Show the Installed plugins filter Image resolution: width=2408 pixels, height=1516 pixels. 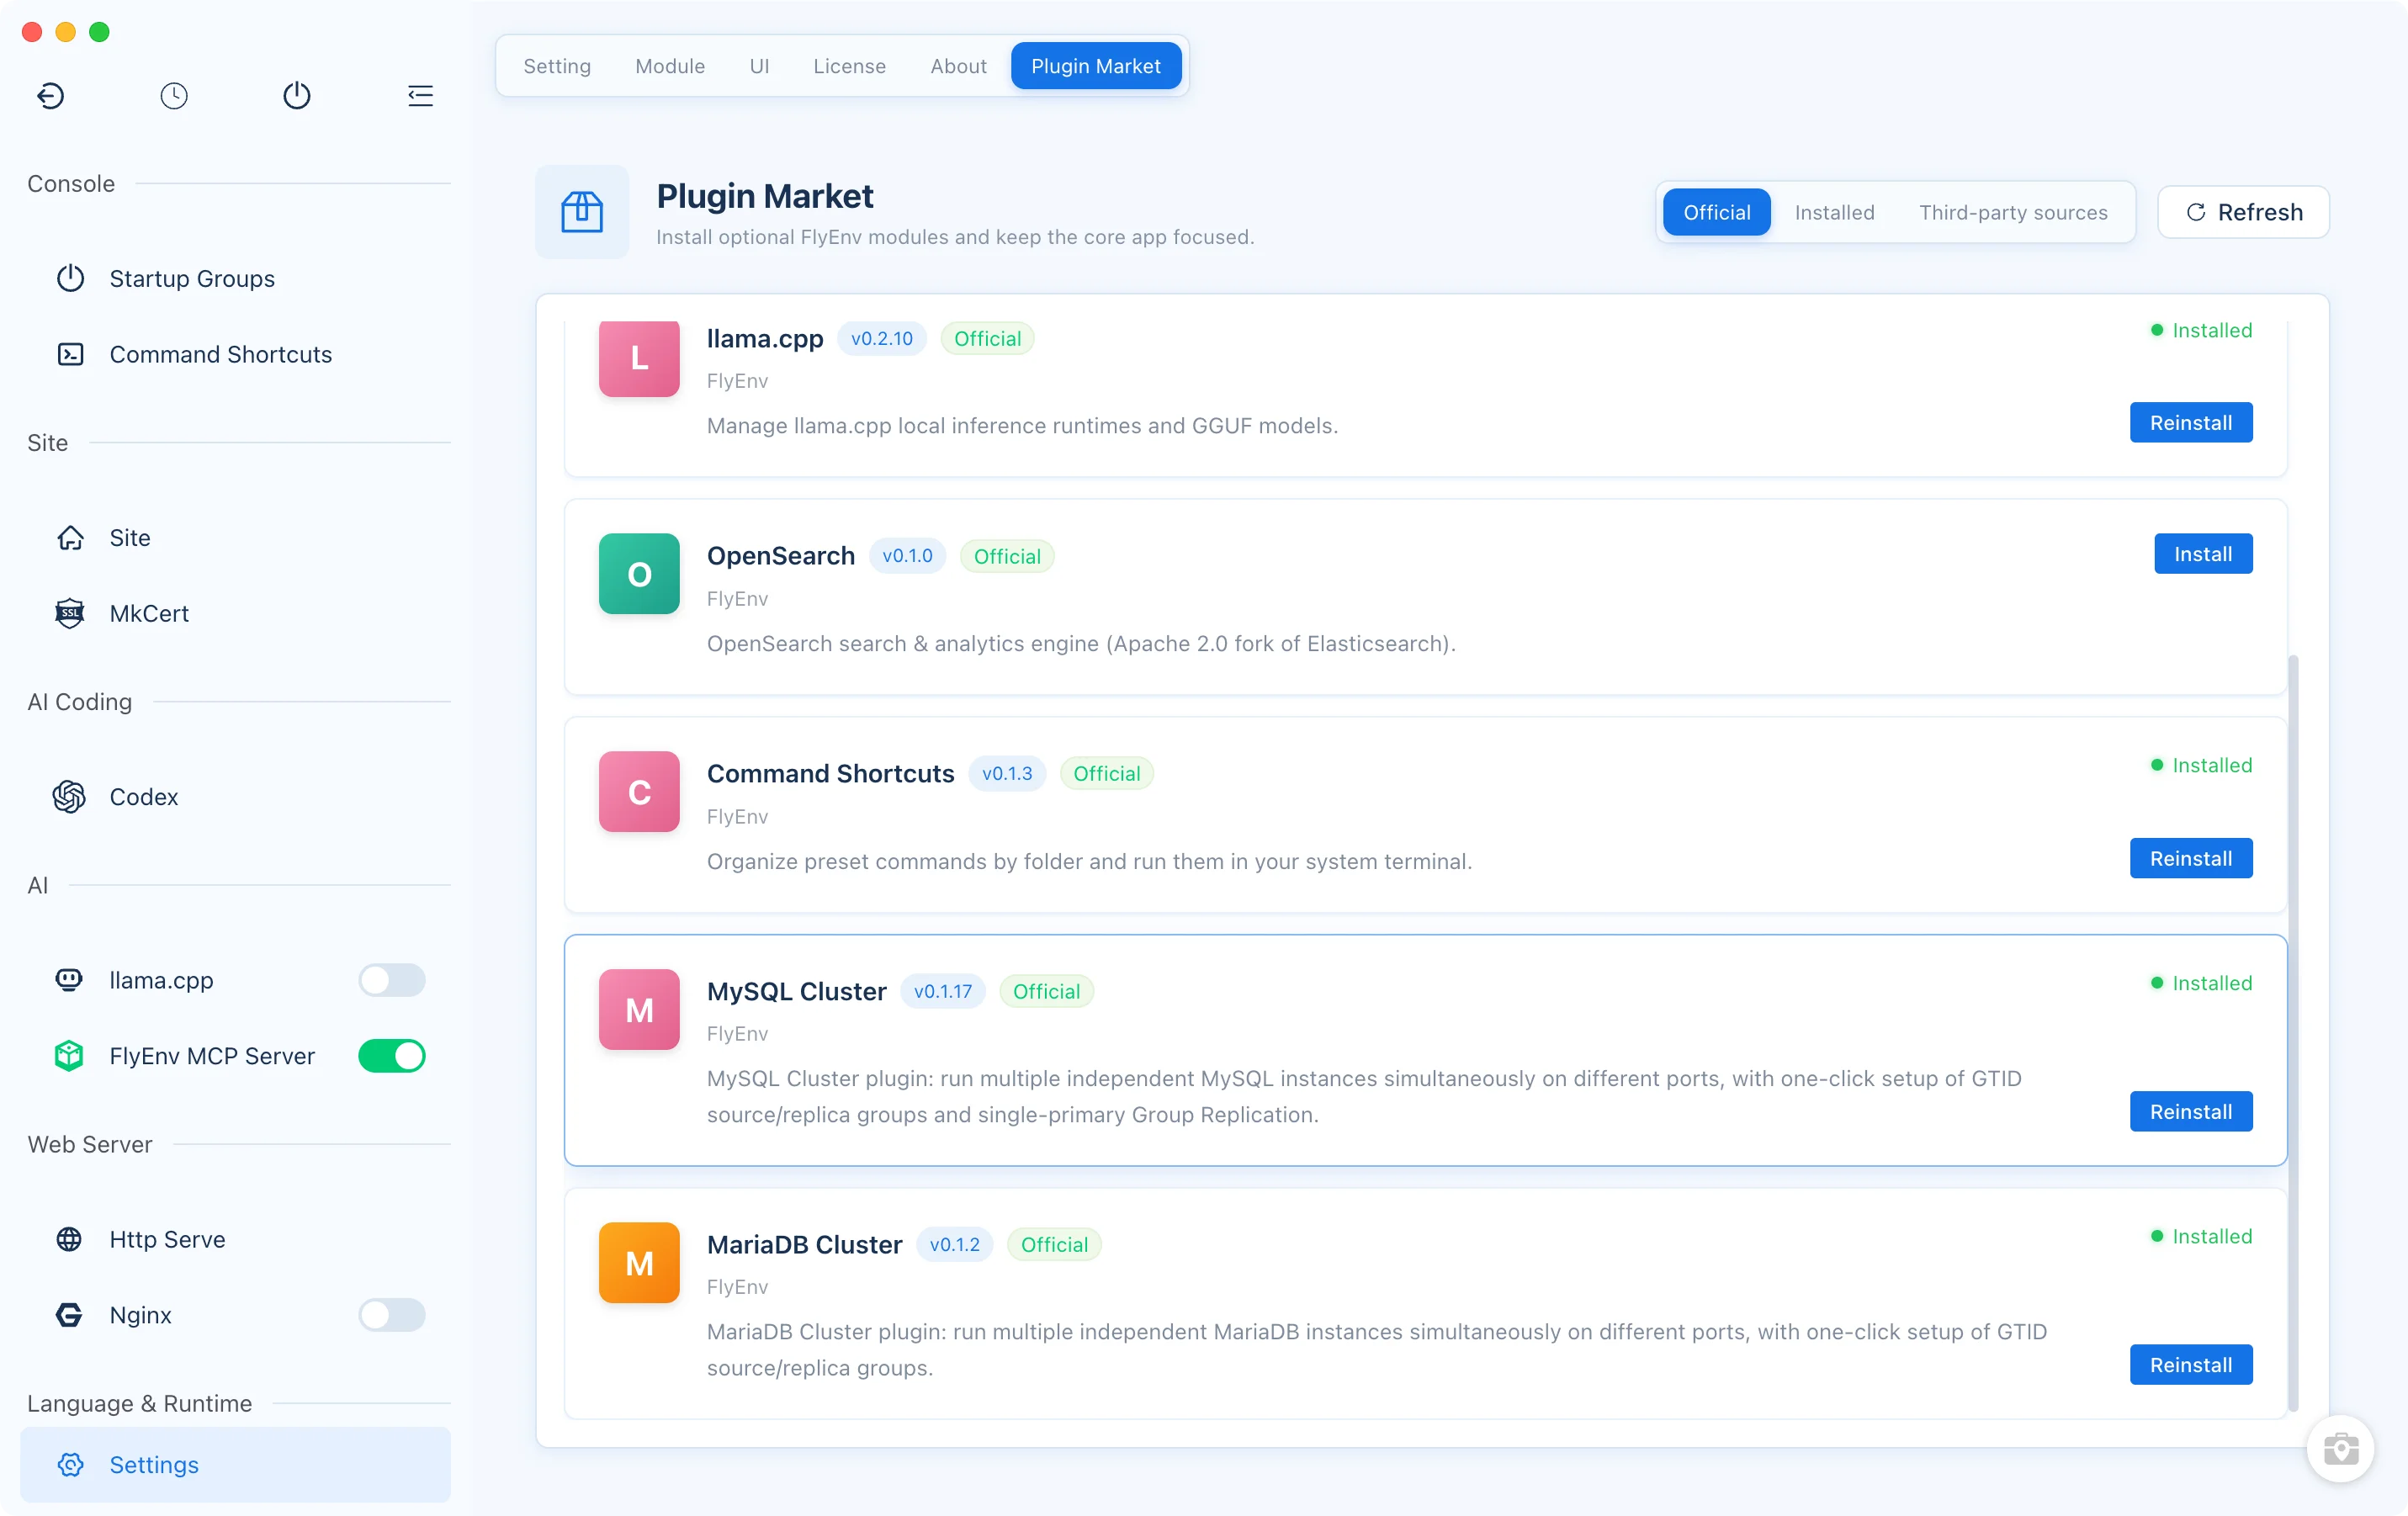pos(1834,212)
